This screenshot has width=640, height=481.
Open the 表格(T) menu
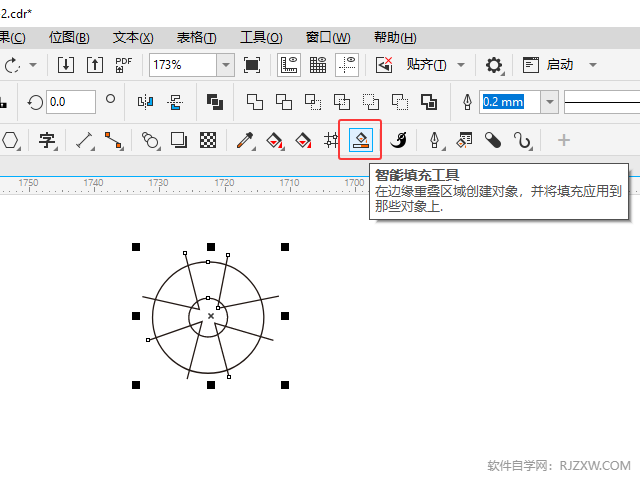pyautogui.click(x=196, y=38)
